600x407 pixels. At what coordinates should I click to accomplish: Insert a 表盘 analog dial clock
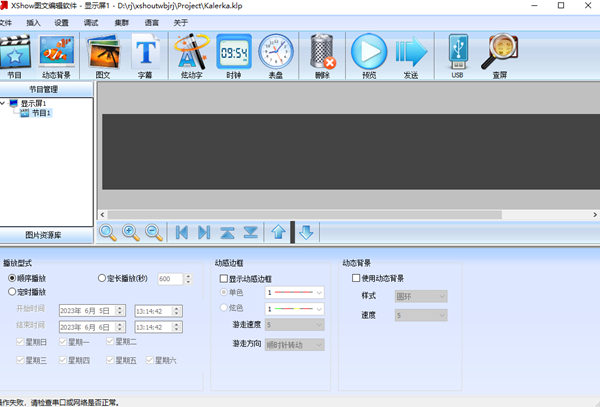coord(276,56)
